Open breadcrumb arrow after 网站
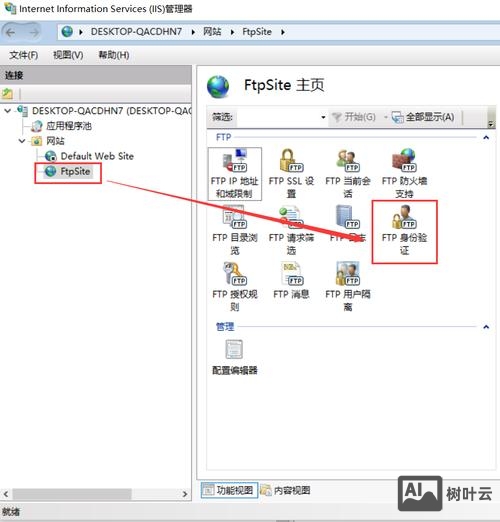Image resolution: width=500 pixels, height=522 pixels. 232,32
